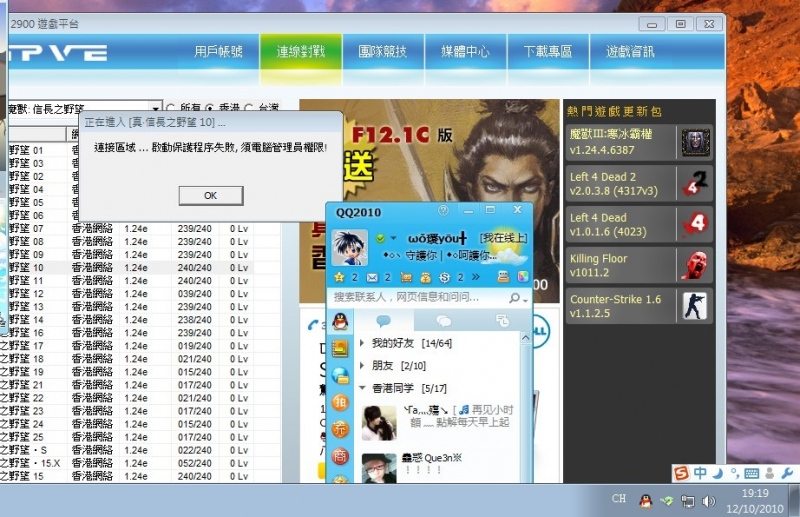Switch to QQ contacts tab

click(383, 321)
